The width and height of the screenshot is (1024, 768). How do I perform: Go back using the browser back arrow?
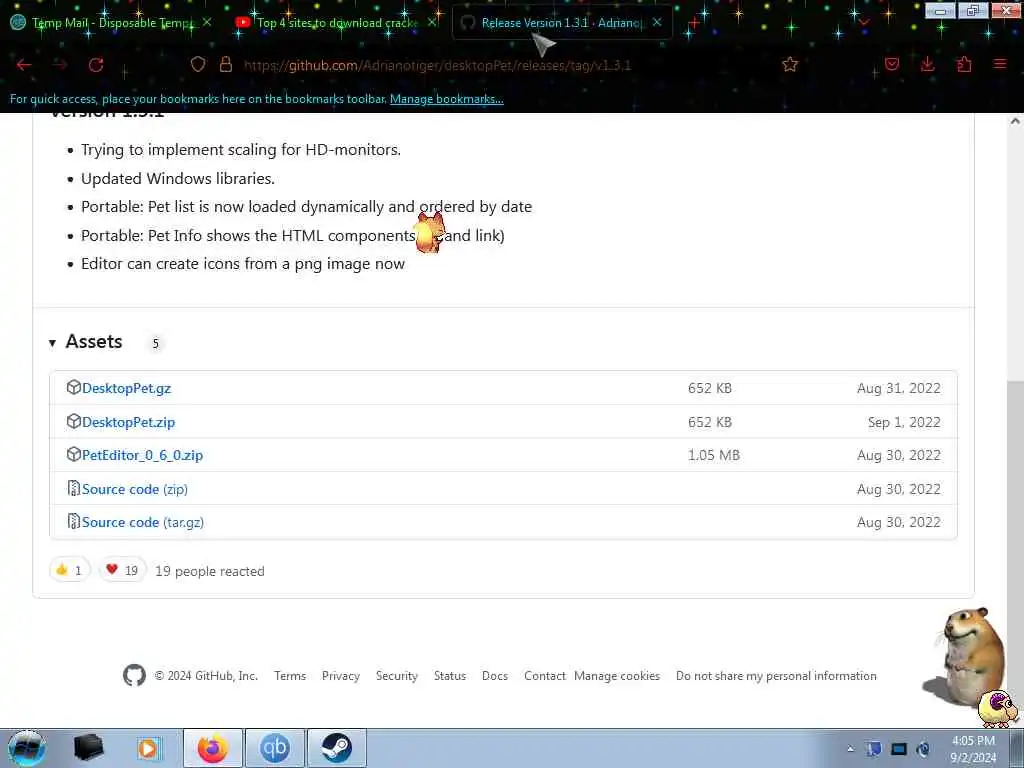(24, 65)
